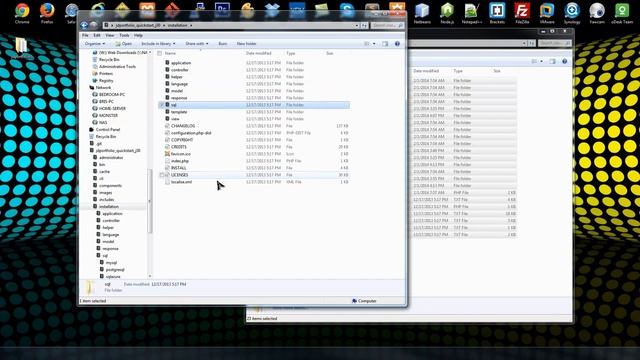Click the back window search box

pos(554,43)
